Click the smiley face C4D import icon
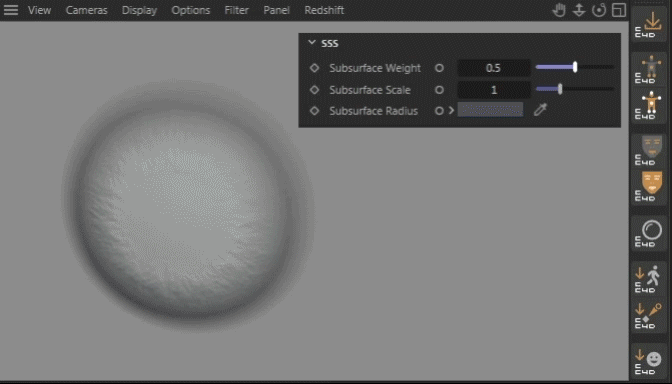This screenshot has width=672, height=384. tap(649, 363)
